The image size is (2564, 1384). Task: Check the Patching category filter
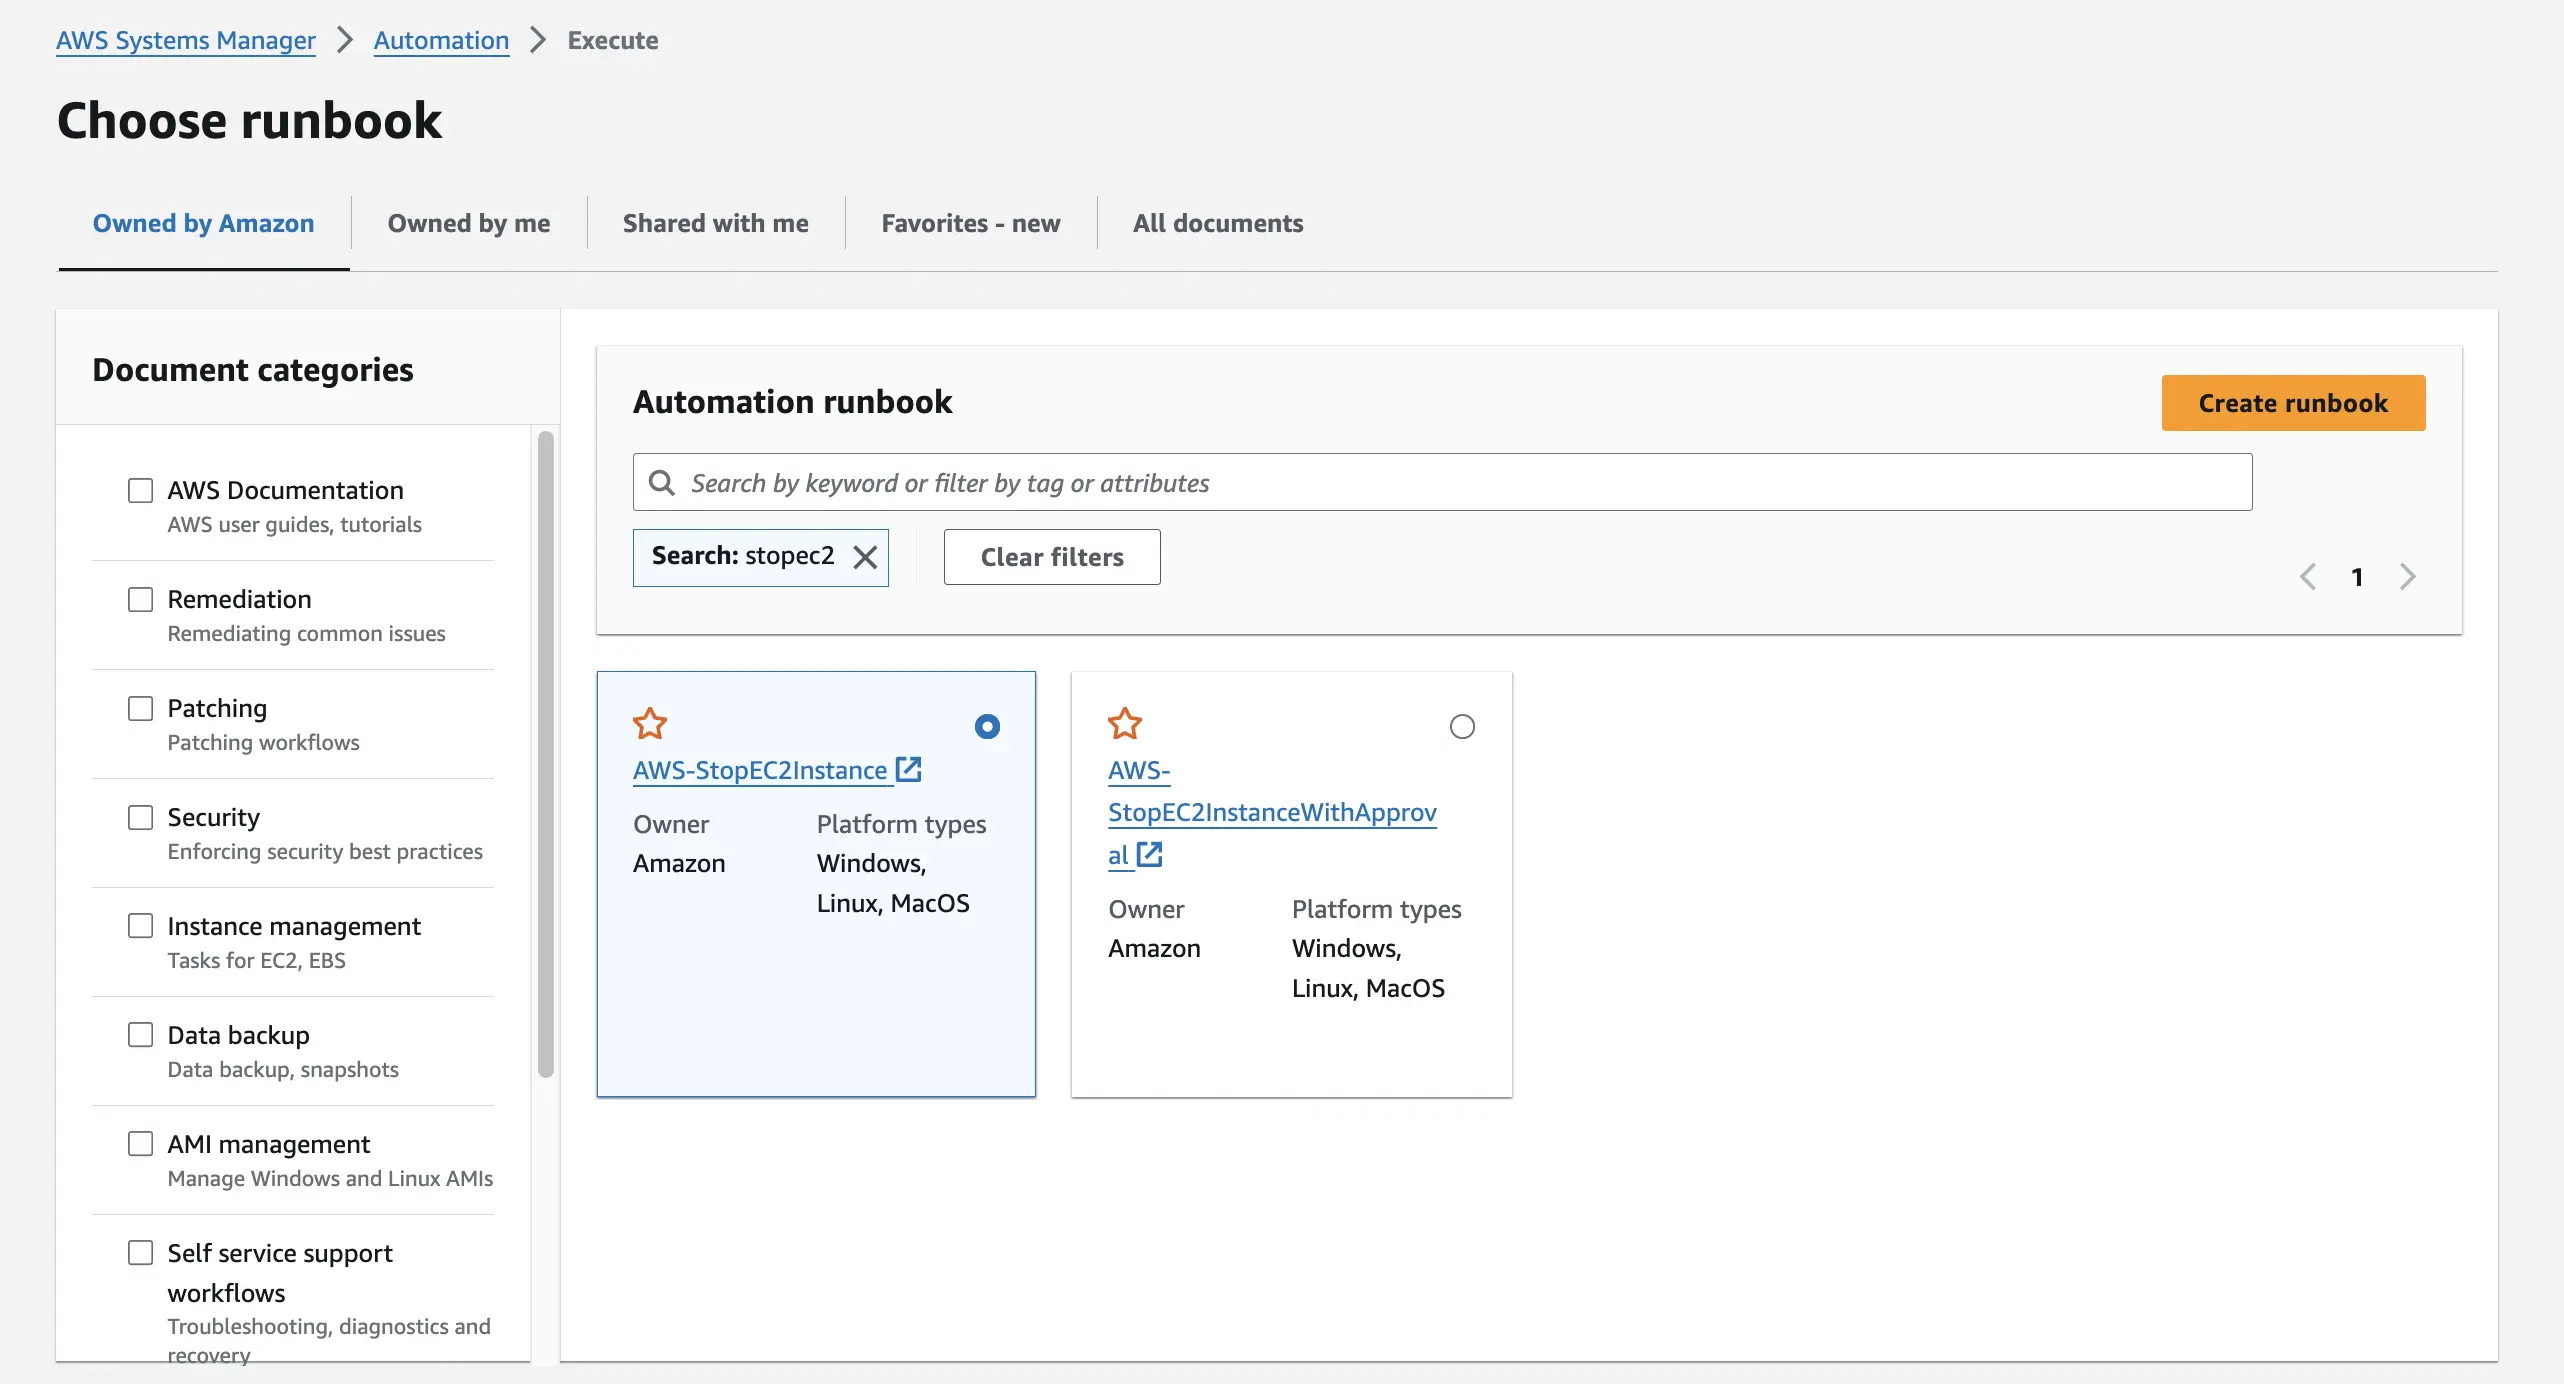pos(140,708)
